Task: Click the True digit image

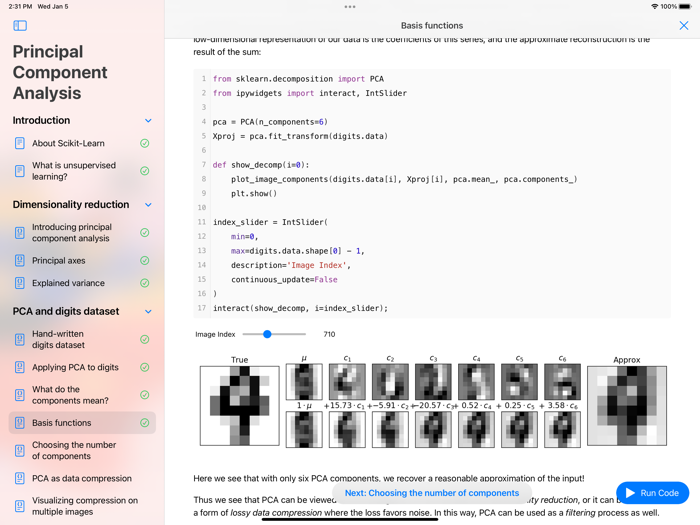Action: tap(239, 406)
